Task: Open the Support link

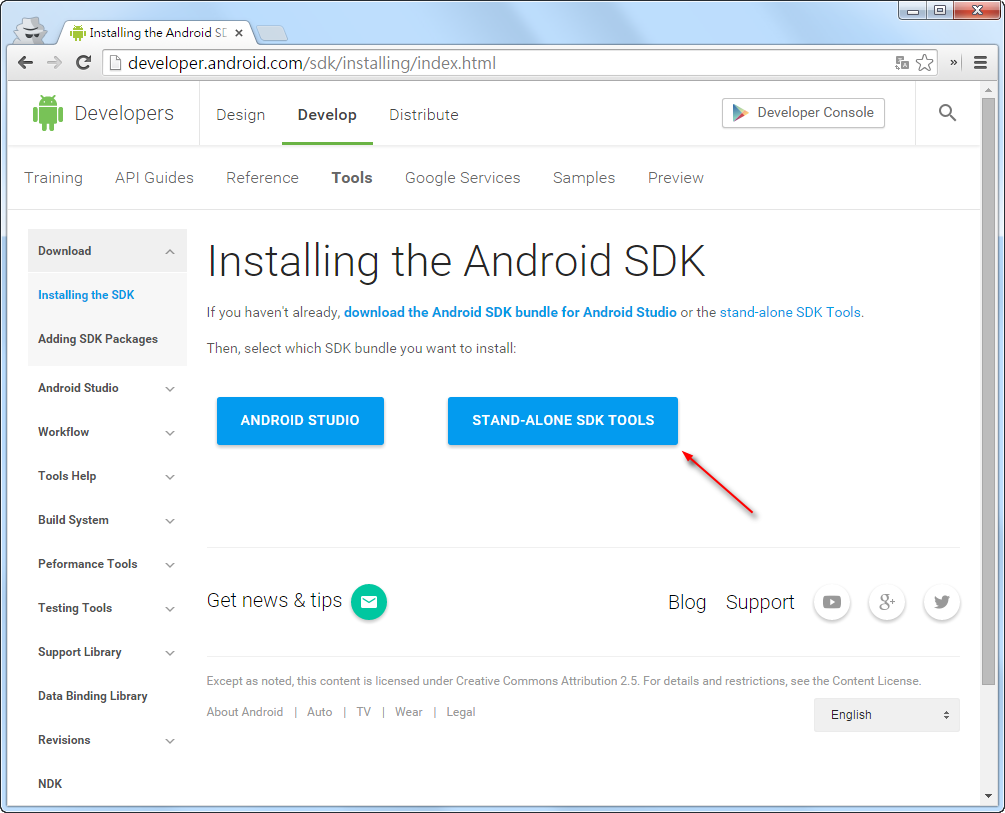Action: tap(760, 603)
